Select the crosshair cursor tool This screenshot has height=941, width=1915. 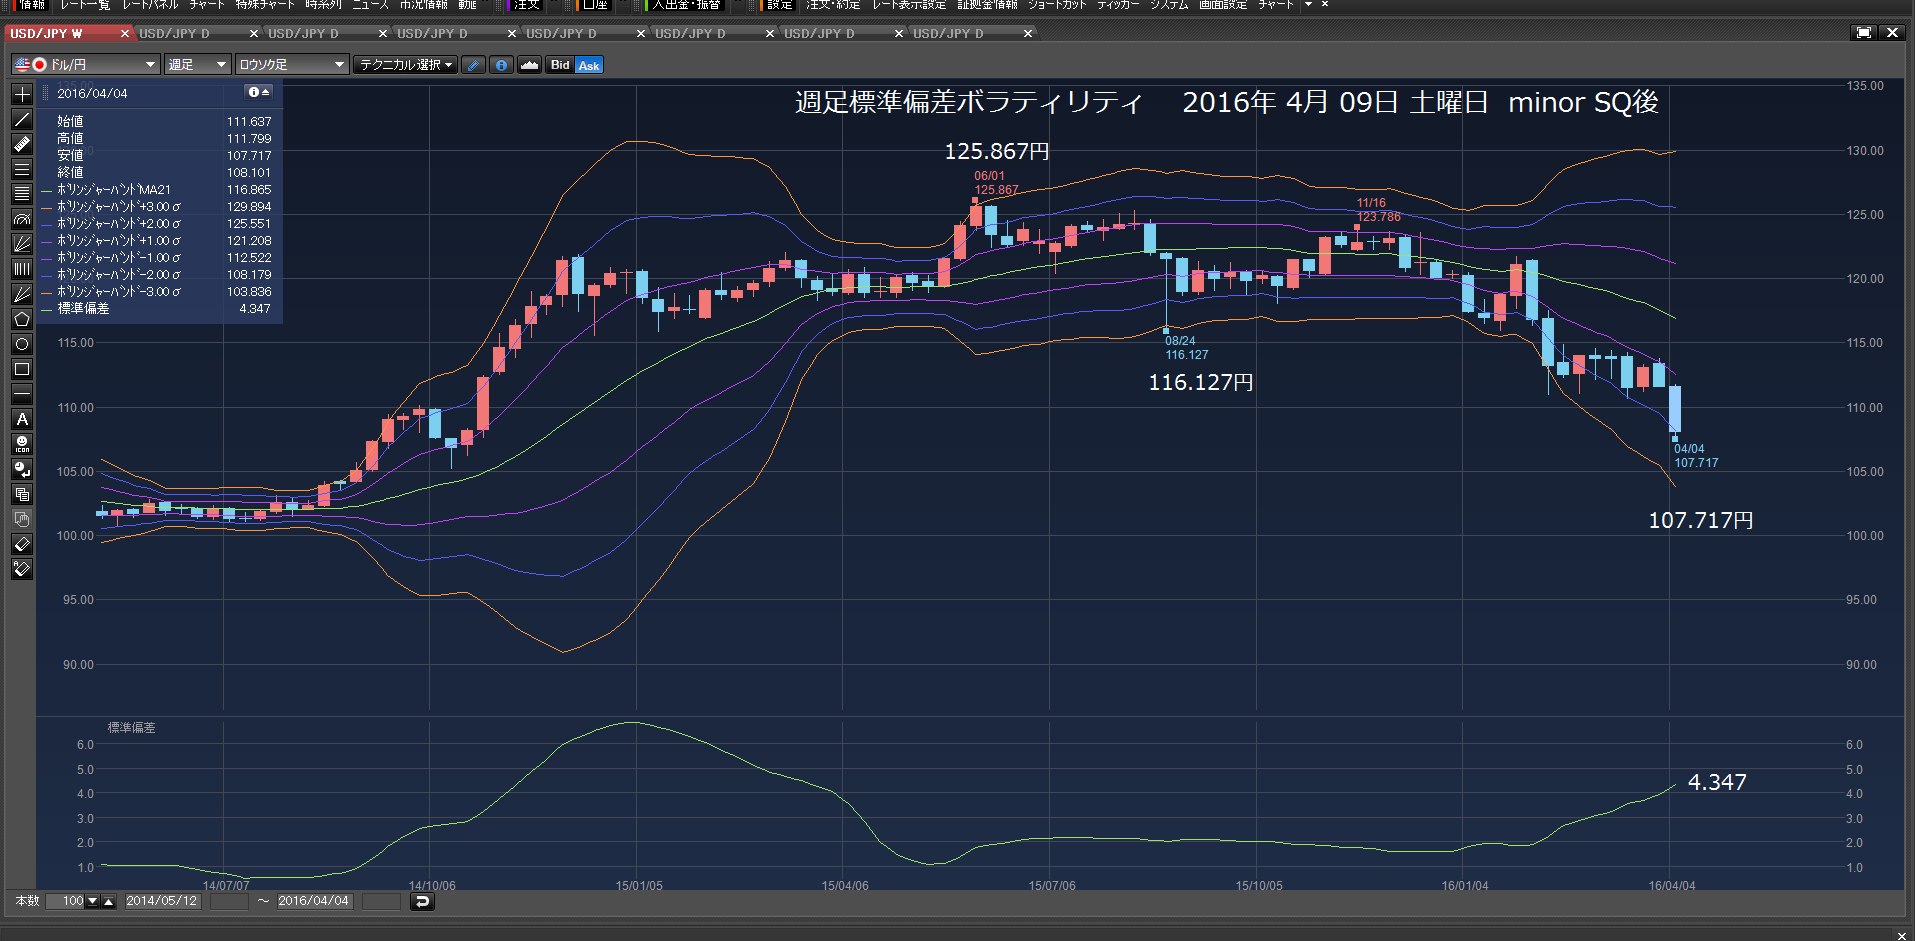(x=22, y=94)
